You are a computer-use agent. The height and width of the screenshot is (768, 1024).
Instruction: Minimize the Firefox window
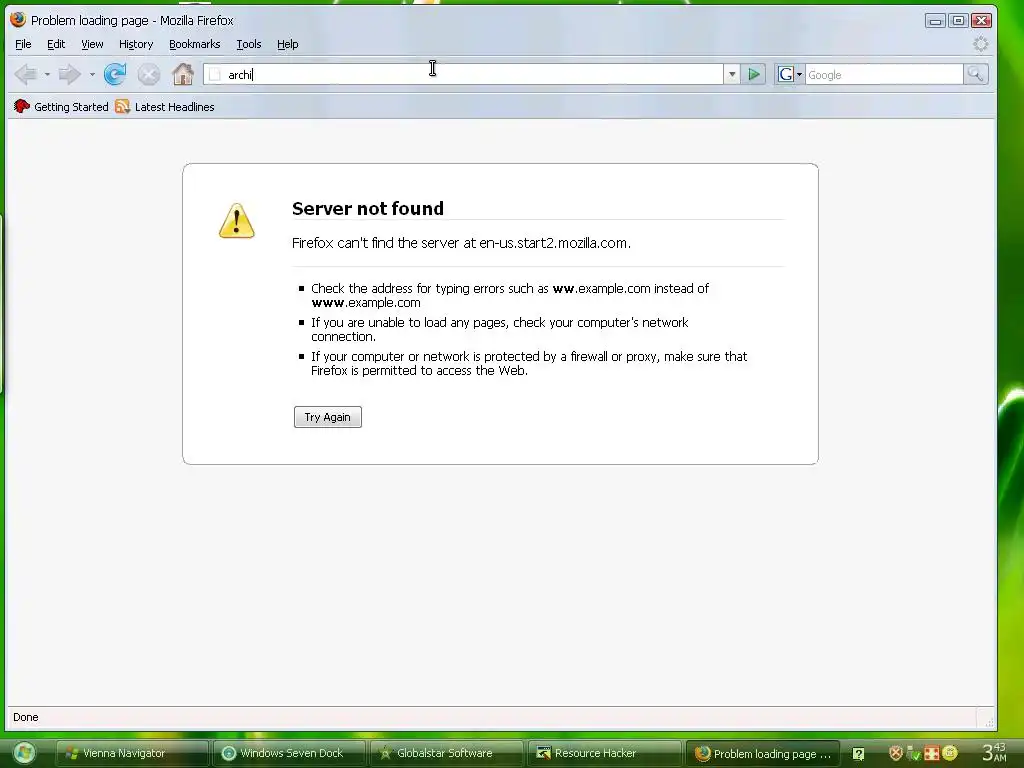point(935,21)
